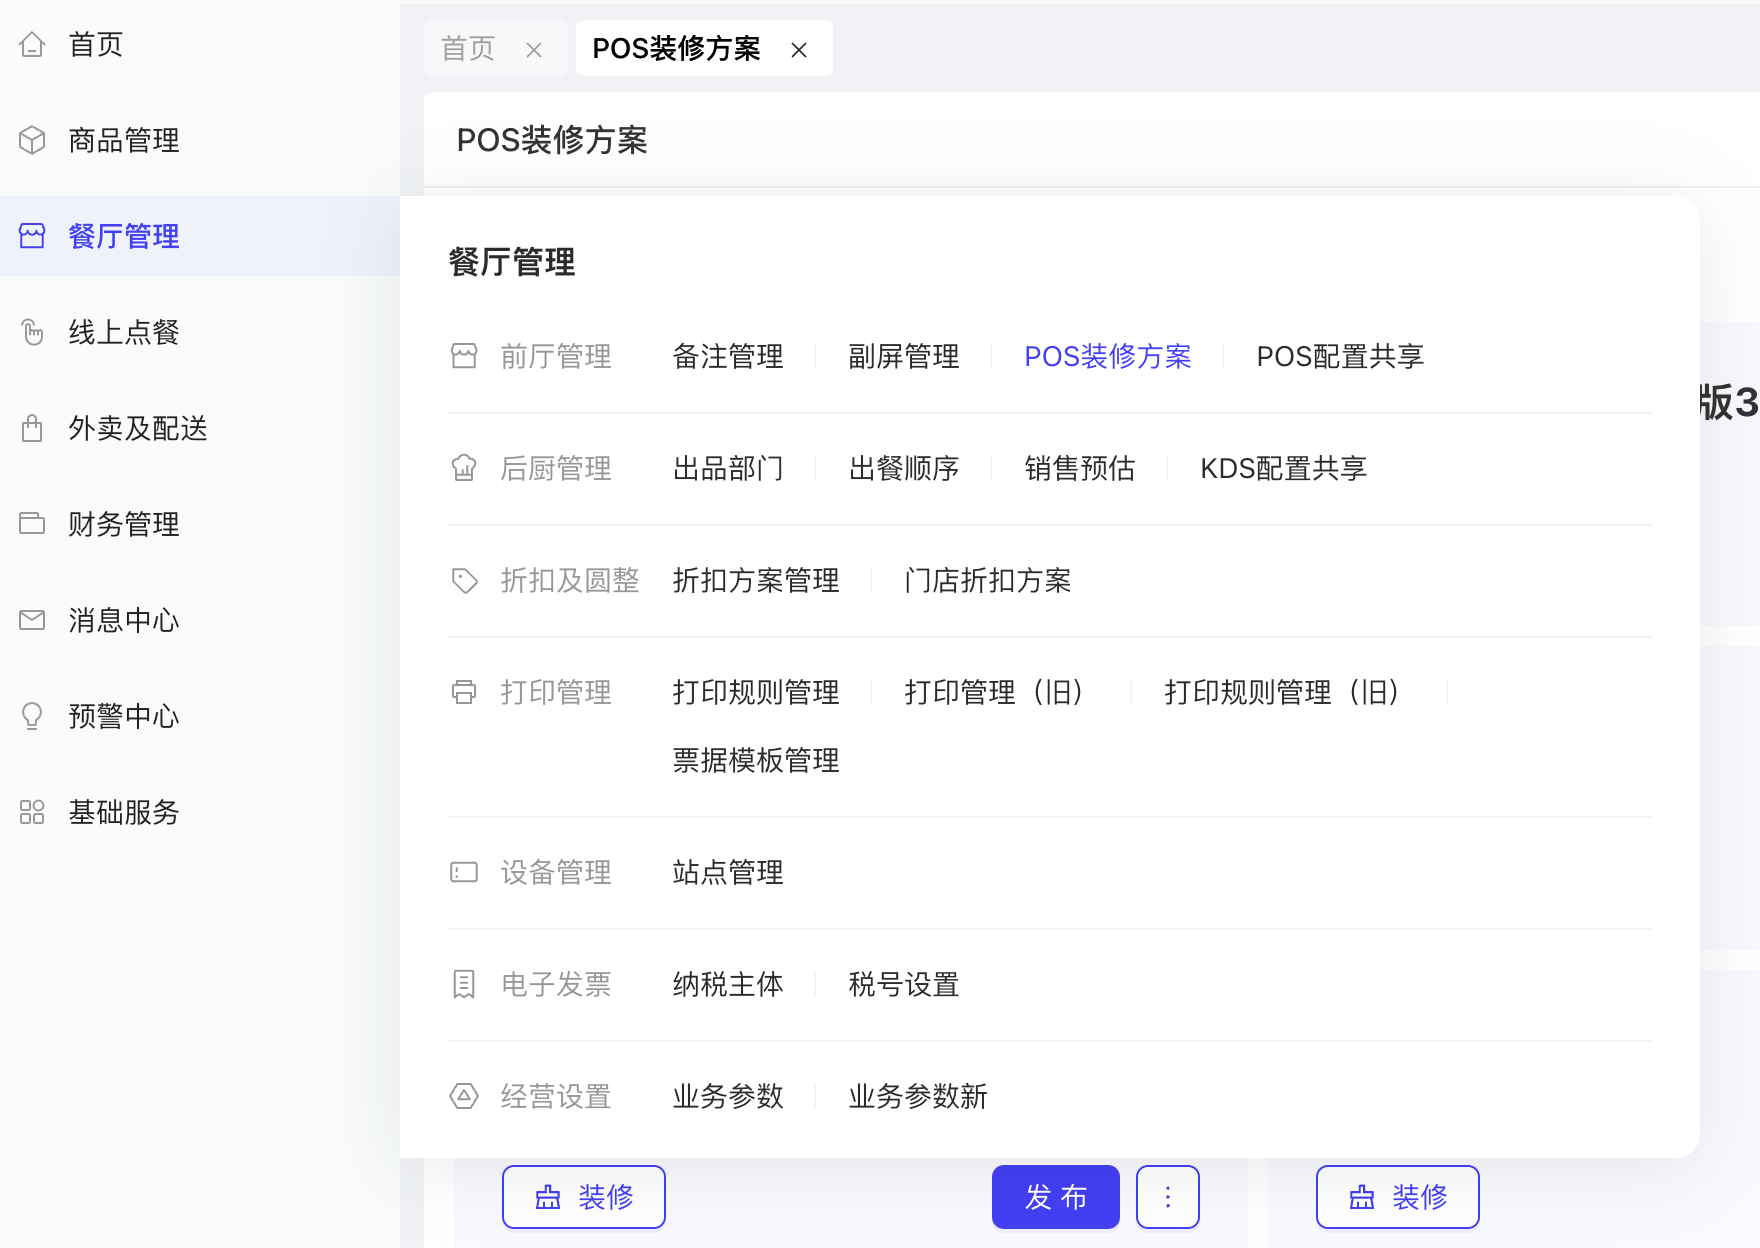The image size is (1760, 1248).
Task: Click the takeout delivery bag icon
Action: 32,428
